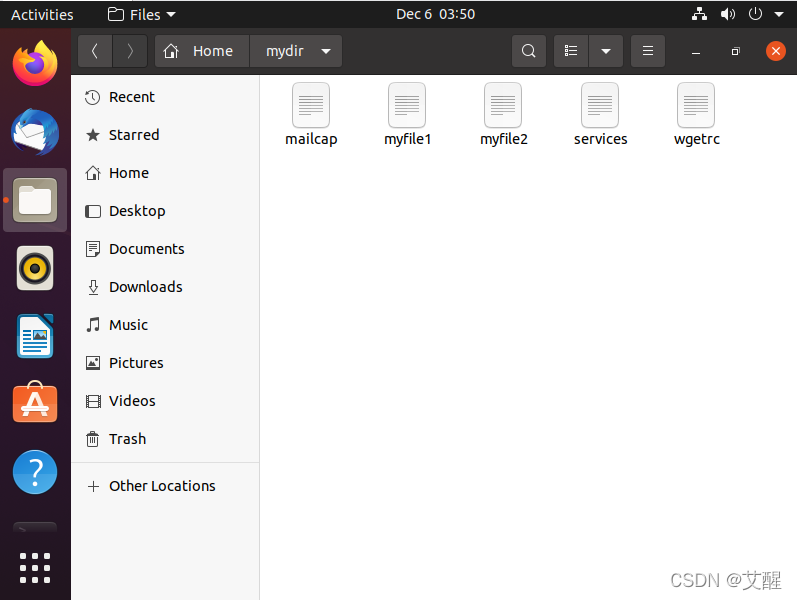Maximize the Files window

(x=735, y=51)
